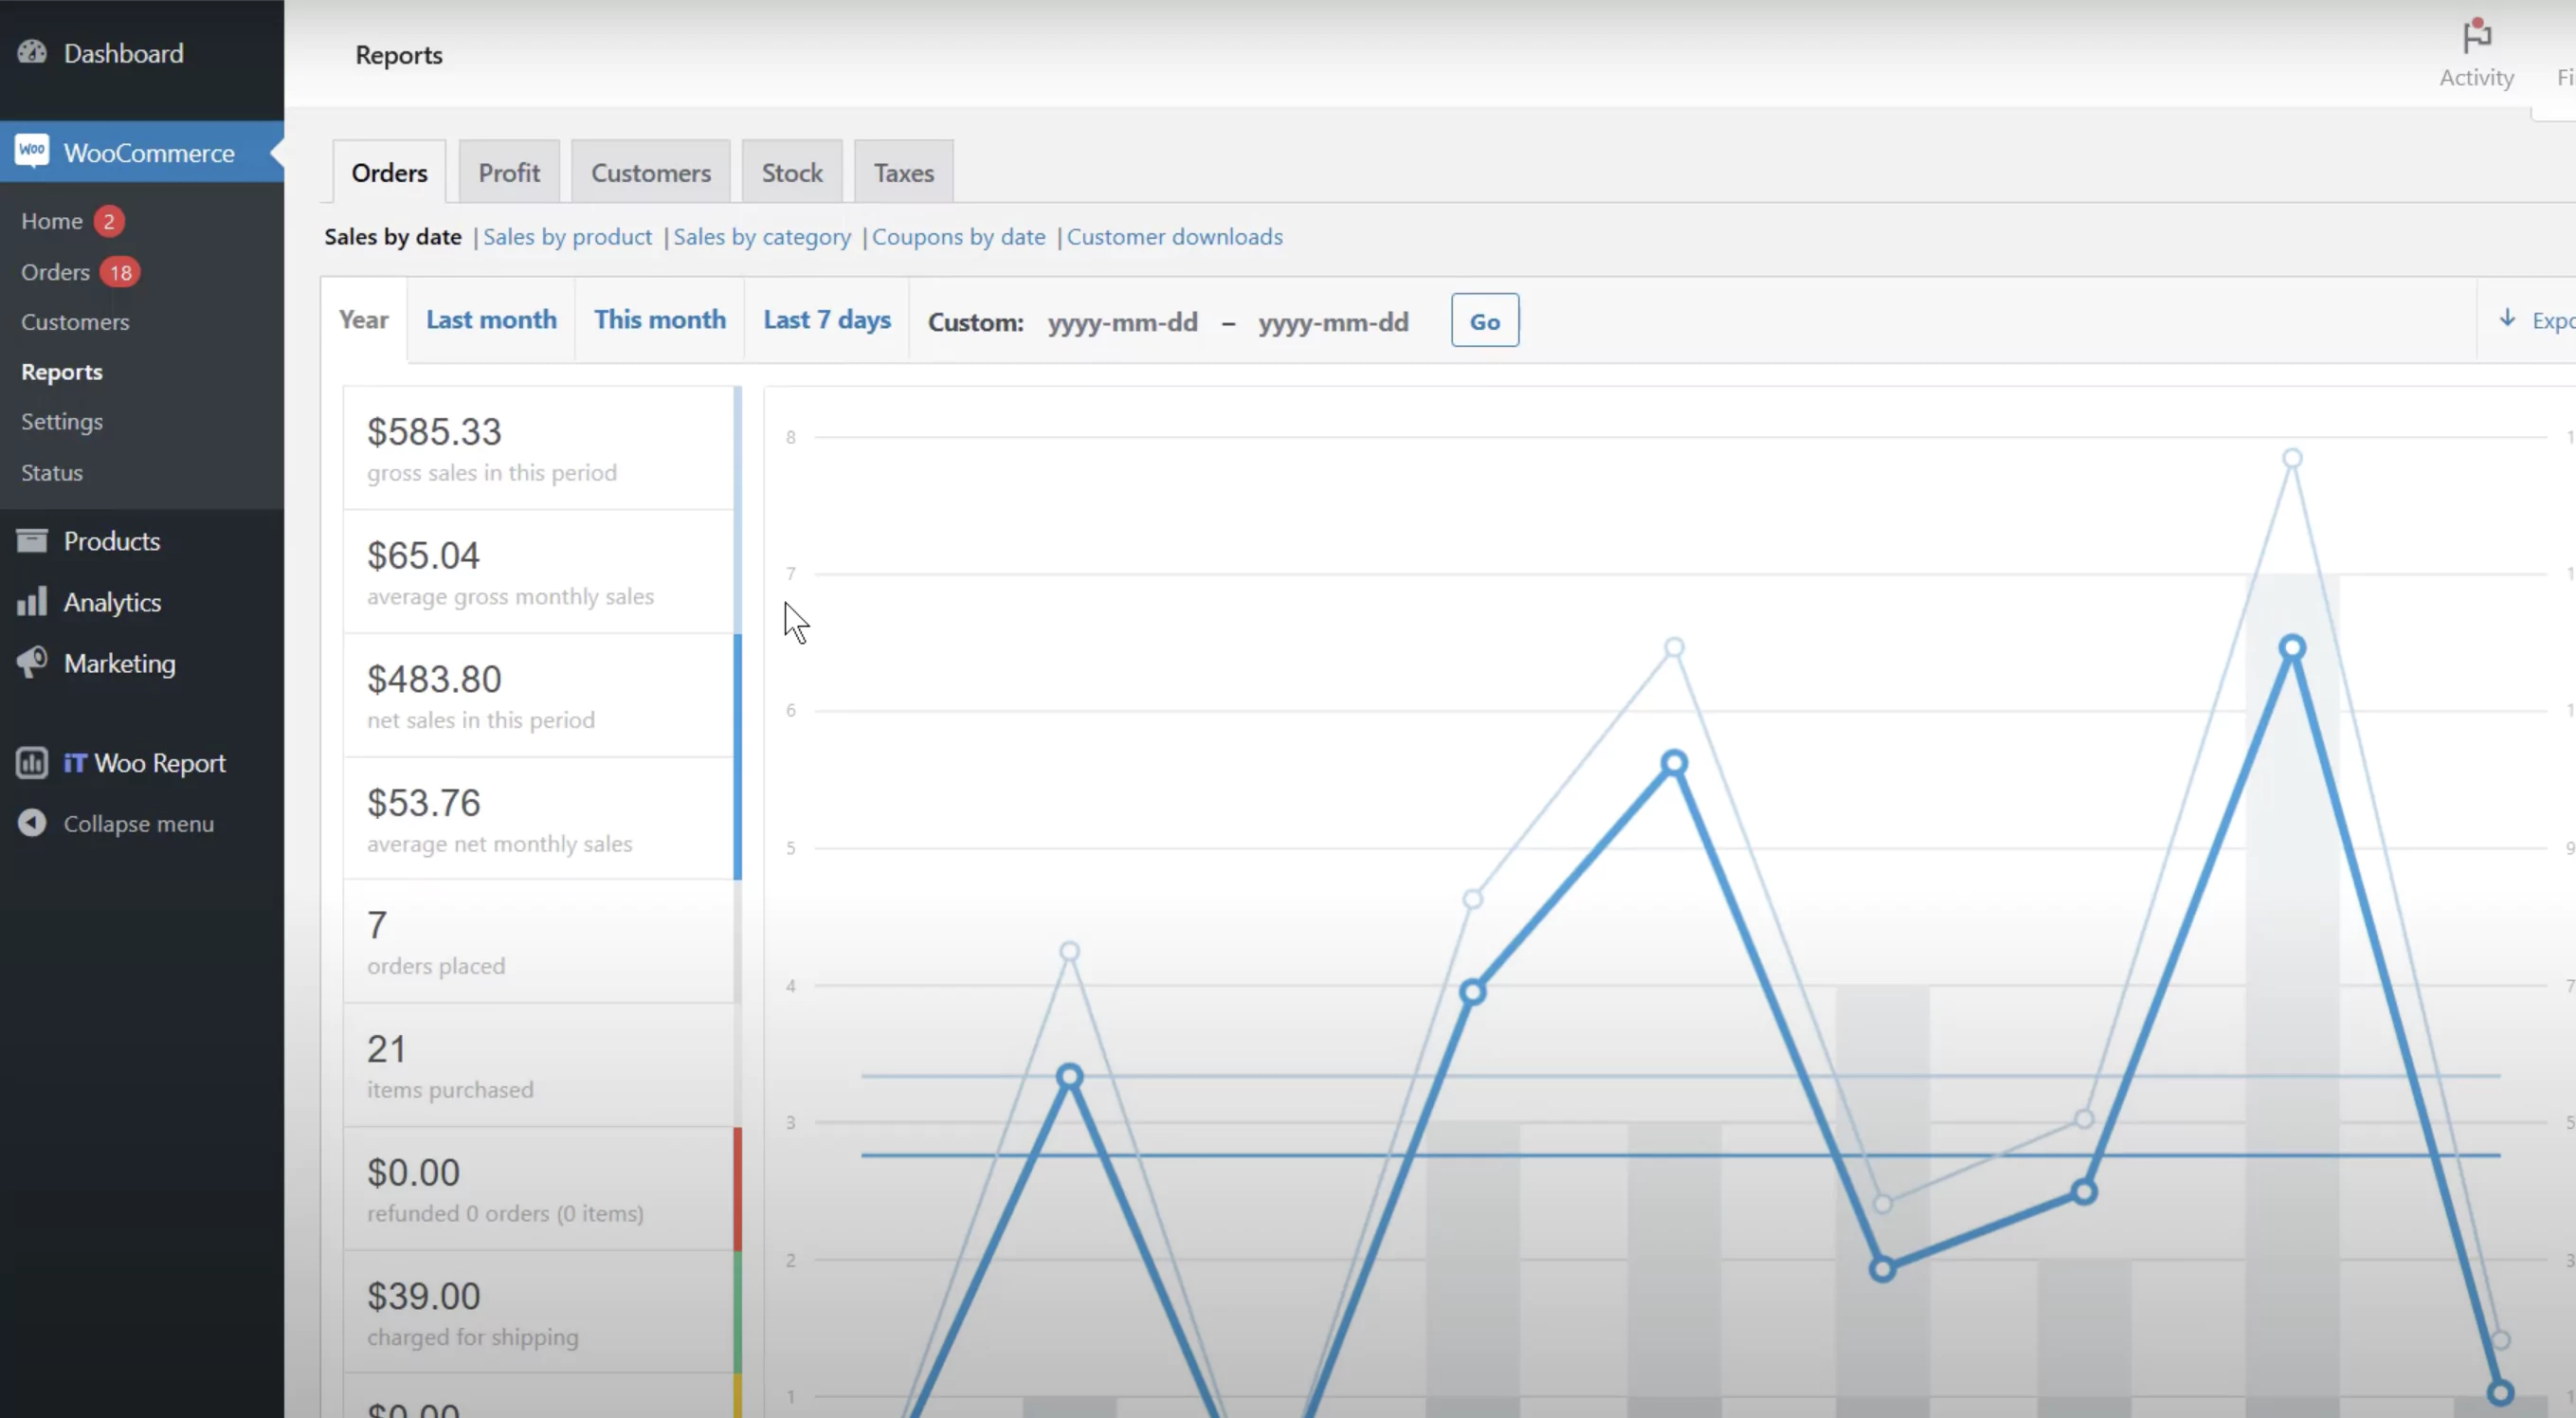
Task: Click the Dashboard gauge icon
Action: 32,52
